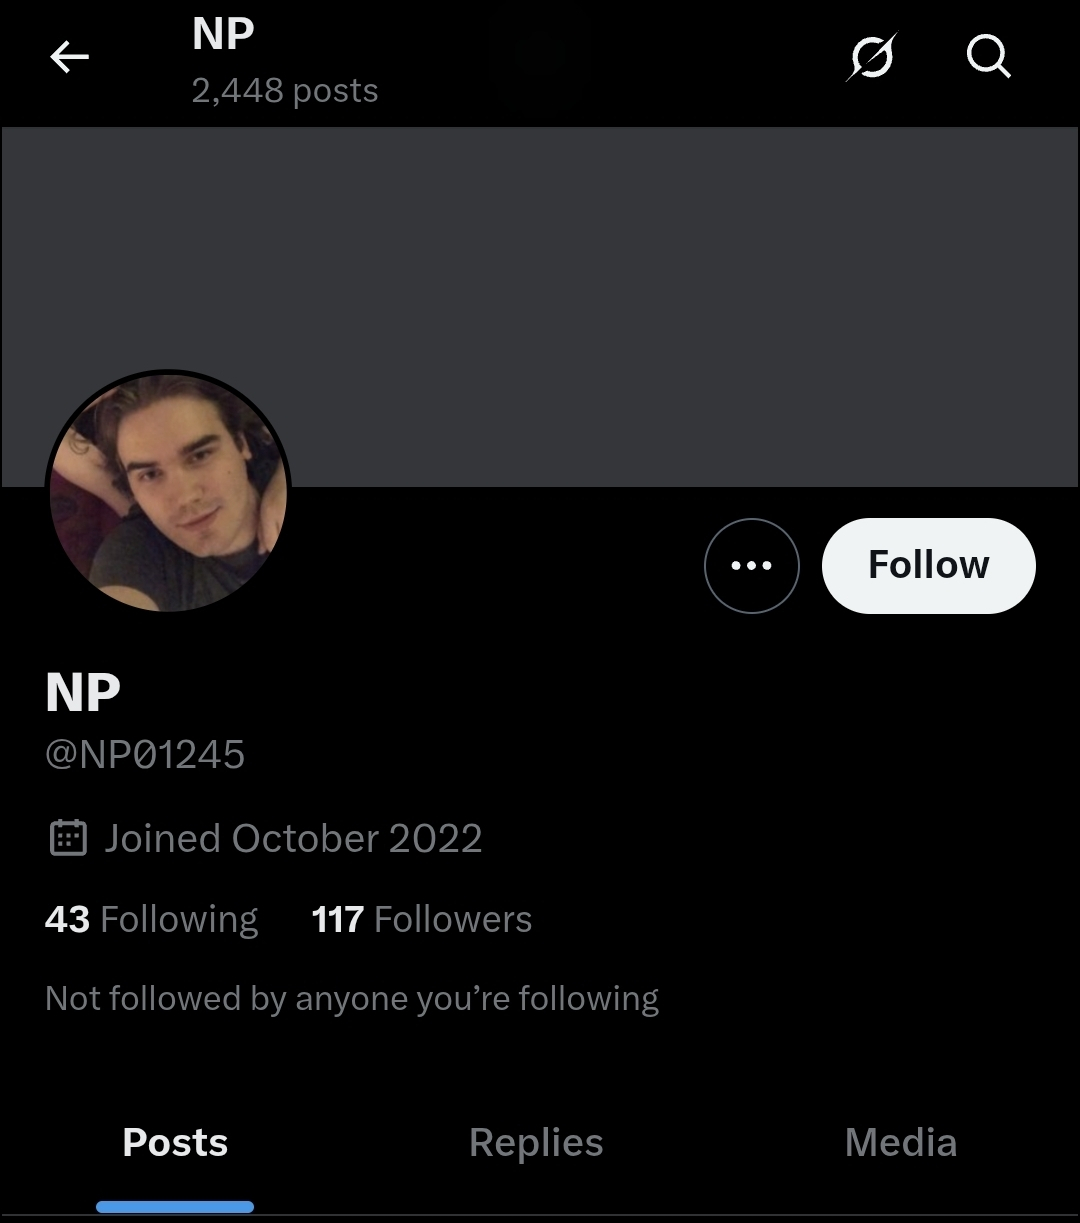Screen dimensions: 1080x1223
Task: Click the "Joined October 2022" text
Action: click(x=293, y=838)
